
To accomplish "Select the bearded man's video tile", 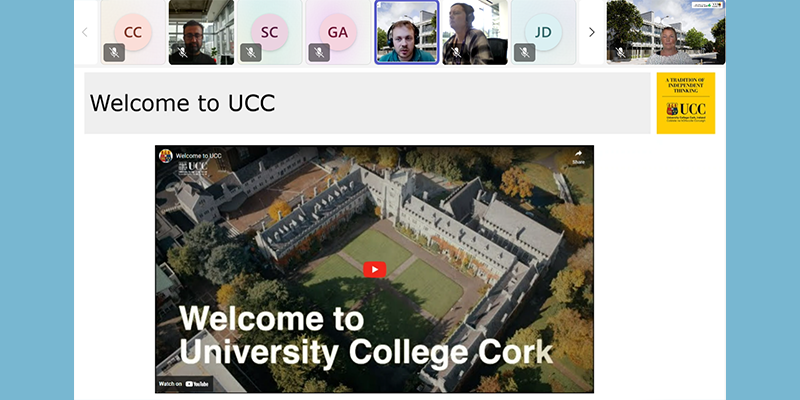I will point(202,32).
